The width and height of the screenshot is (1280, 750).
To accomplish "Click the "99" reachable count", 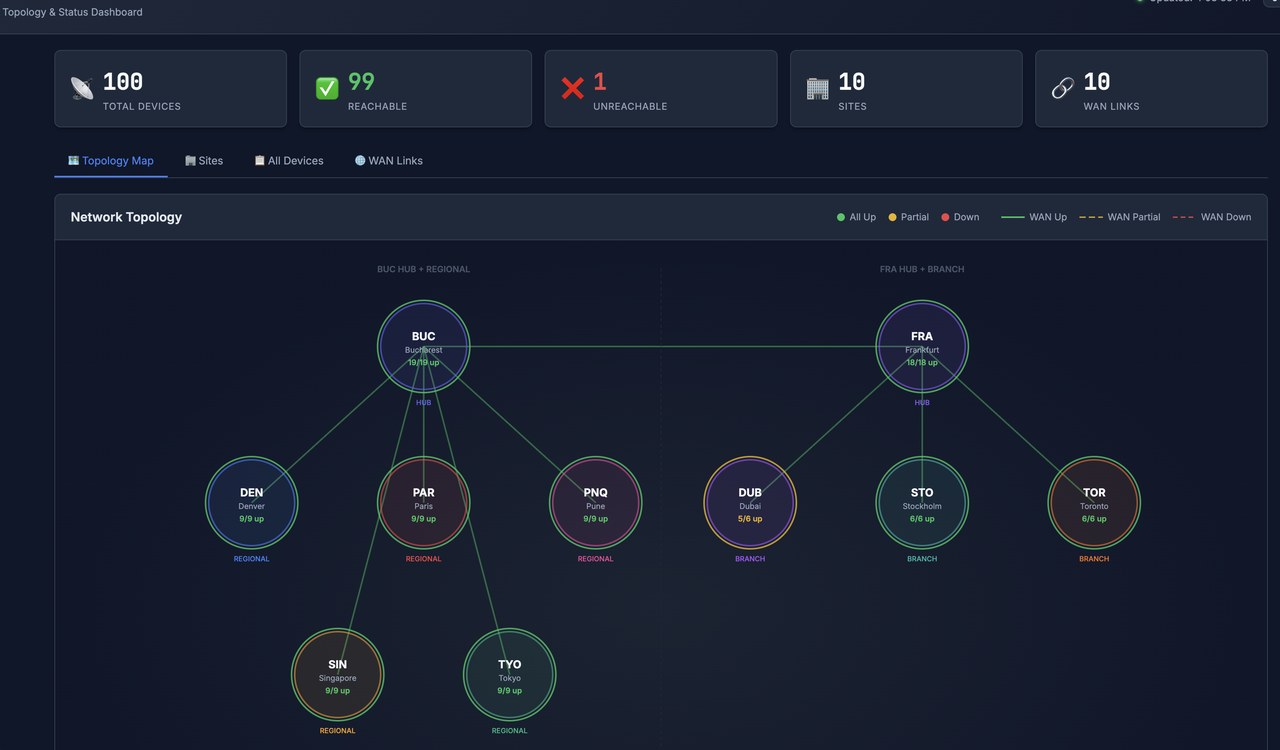I will pos(361,82).
